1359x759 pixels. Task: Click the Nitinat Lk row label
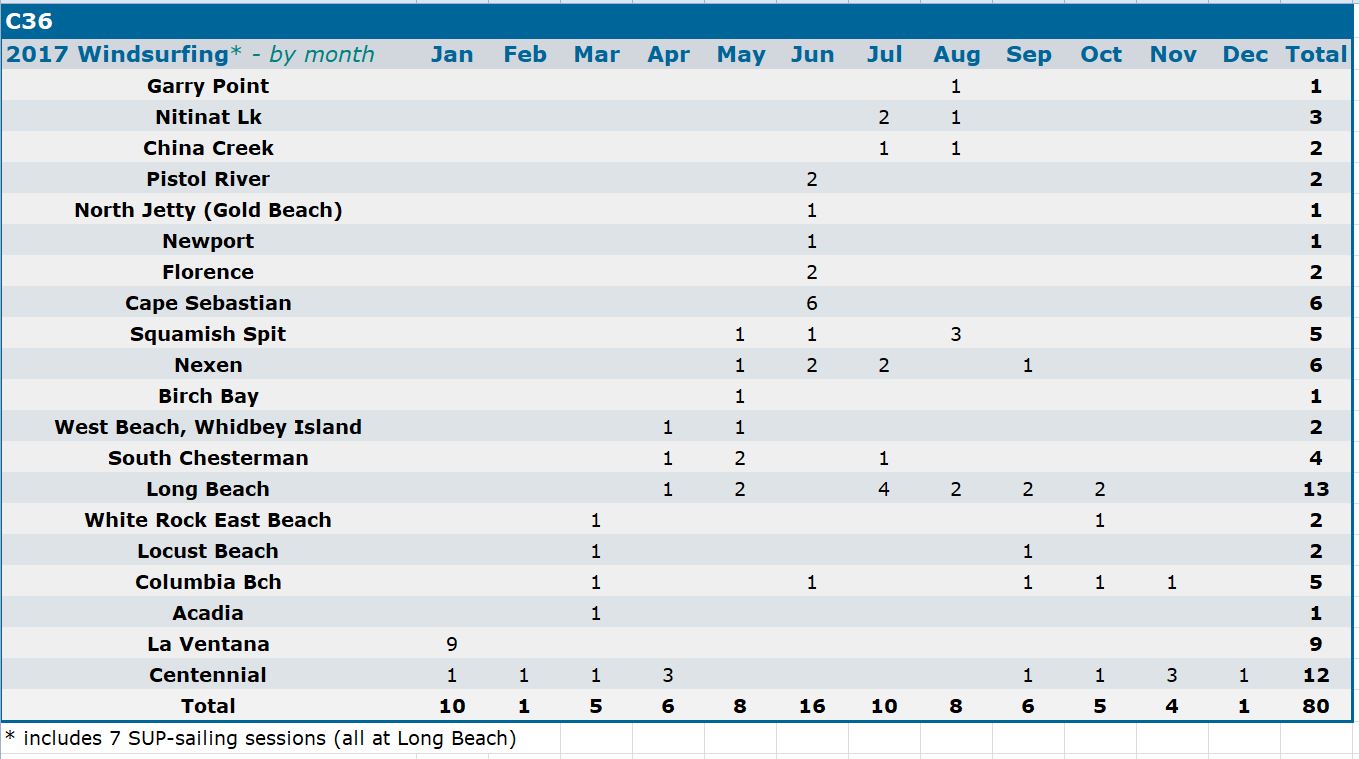coord(208,117)
